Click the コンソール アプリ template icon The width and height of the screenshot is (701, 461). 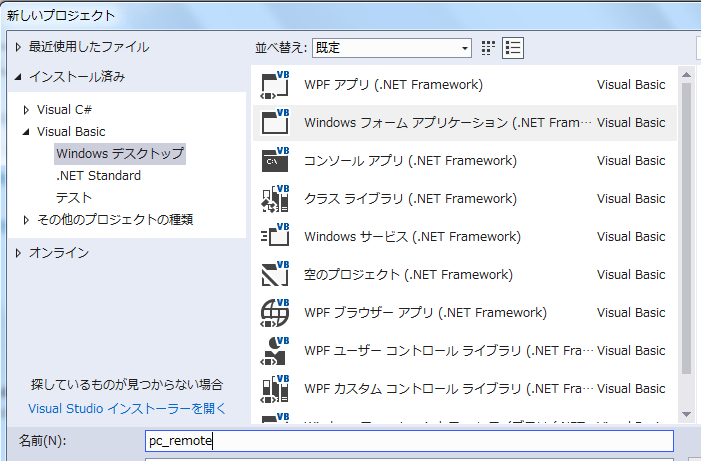click(275, 161)
